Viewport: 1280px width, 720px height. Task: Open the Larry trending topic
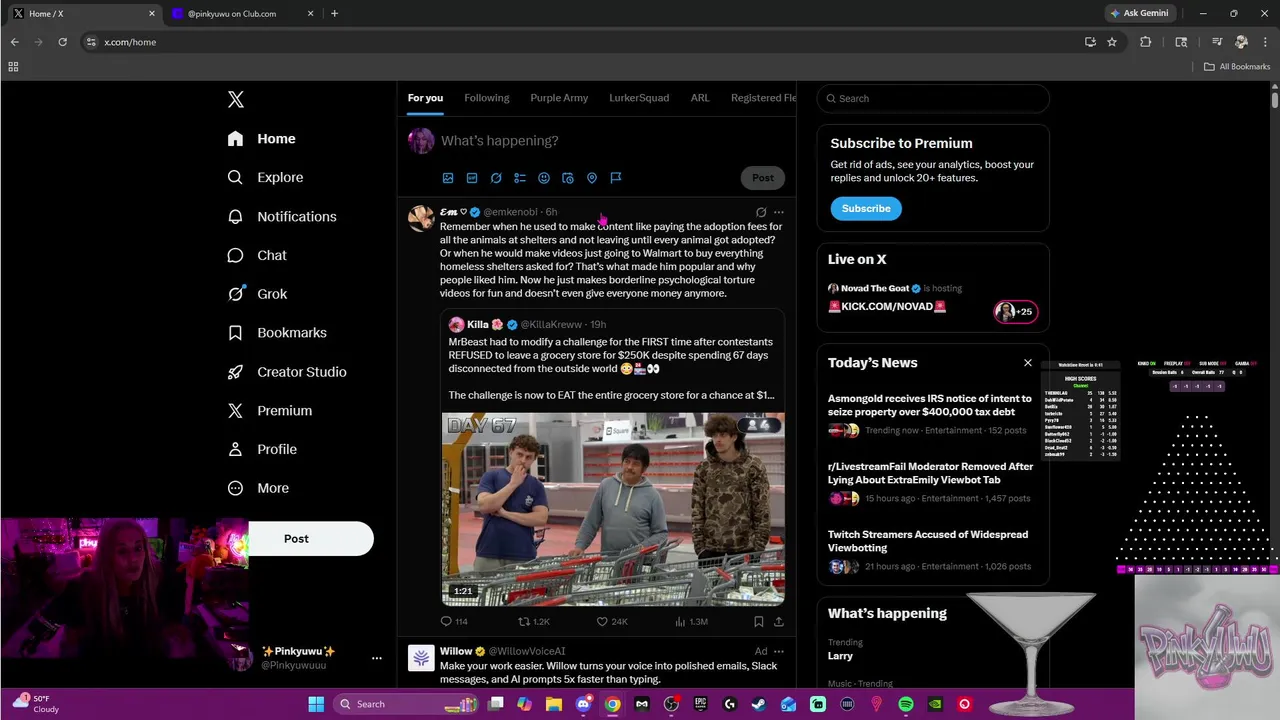(x=840, y=656)
